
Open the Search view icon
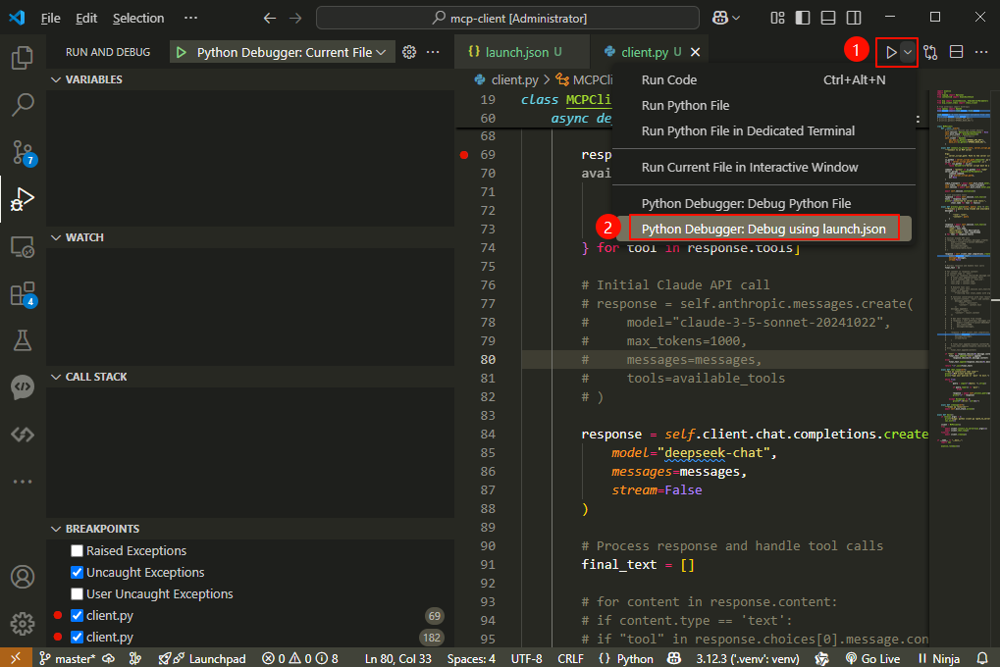22,104
